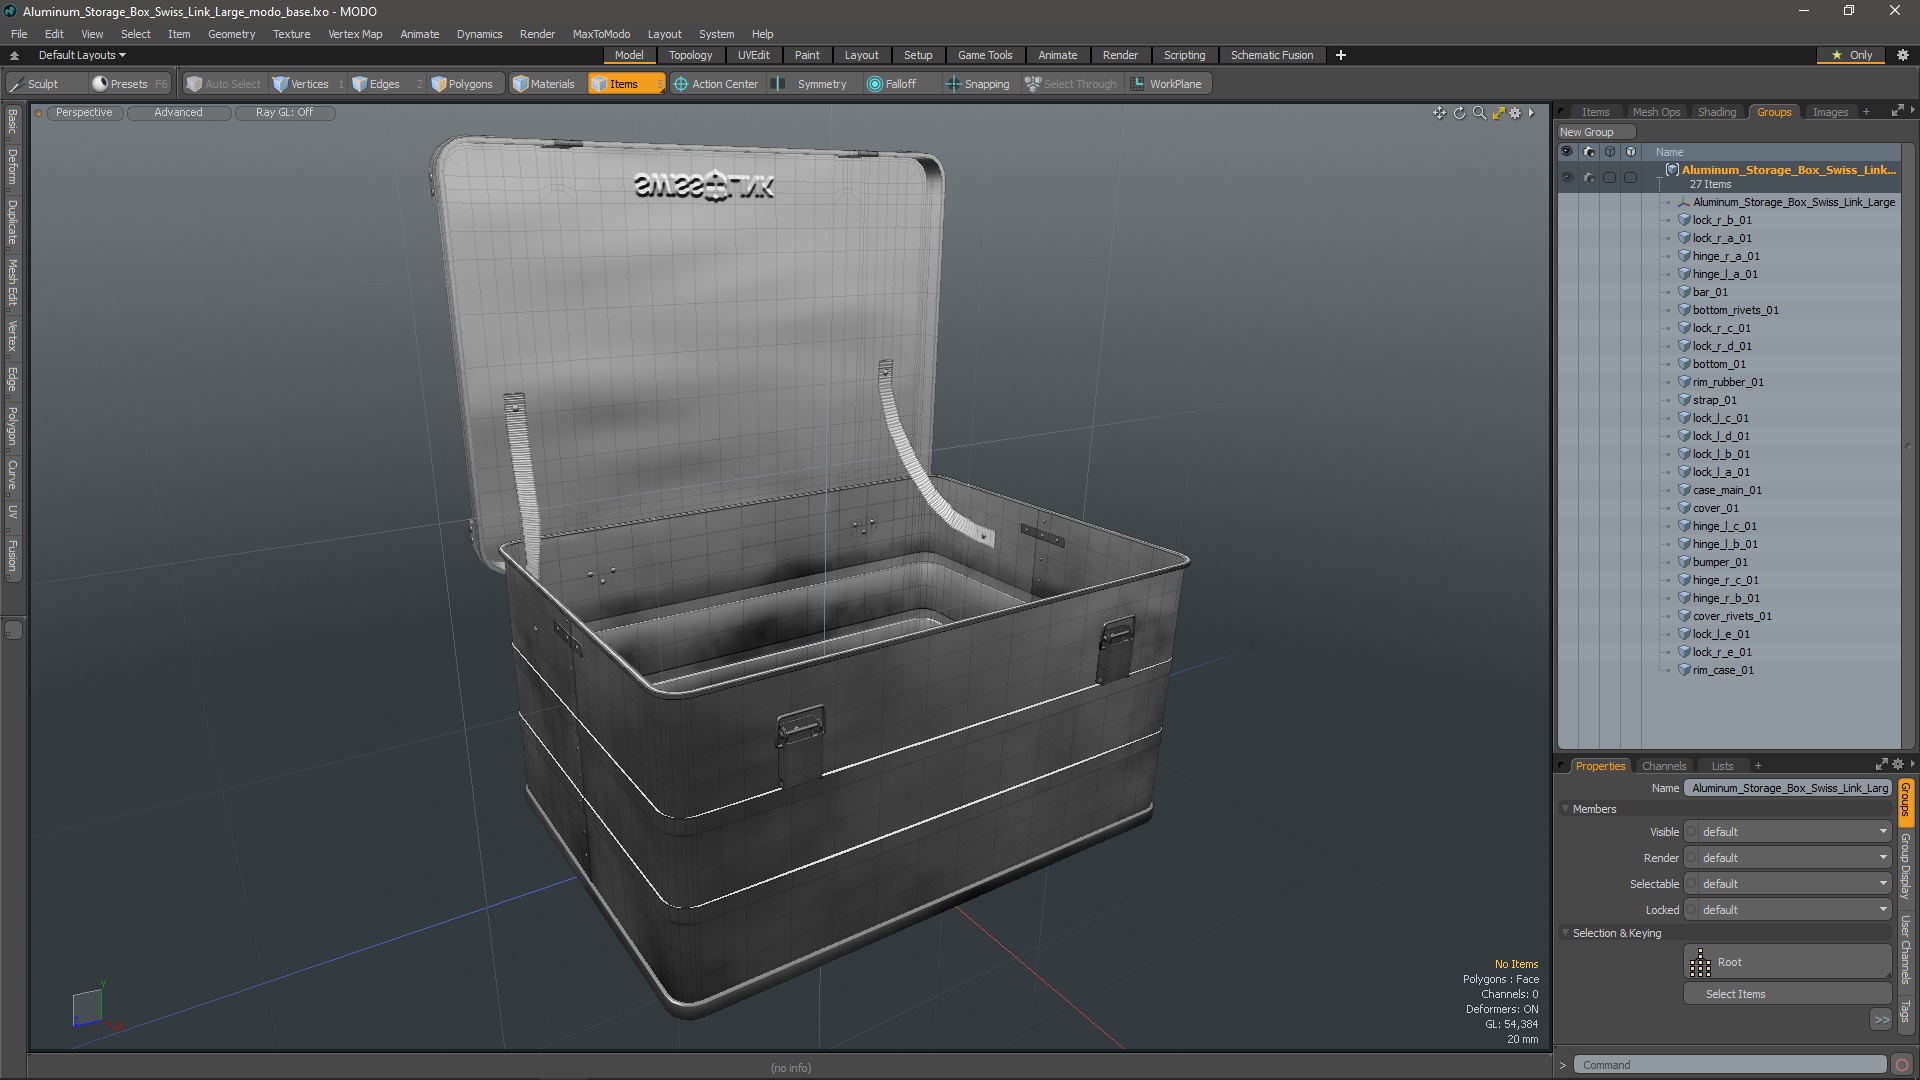The height and width of the screenshot is (1080, 1920).
Task: Click the Command input field
Action: pos(1730,1065)
